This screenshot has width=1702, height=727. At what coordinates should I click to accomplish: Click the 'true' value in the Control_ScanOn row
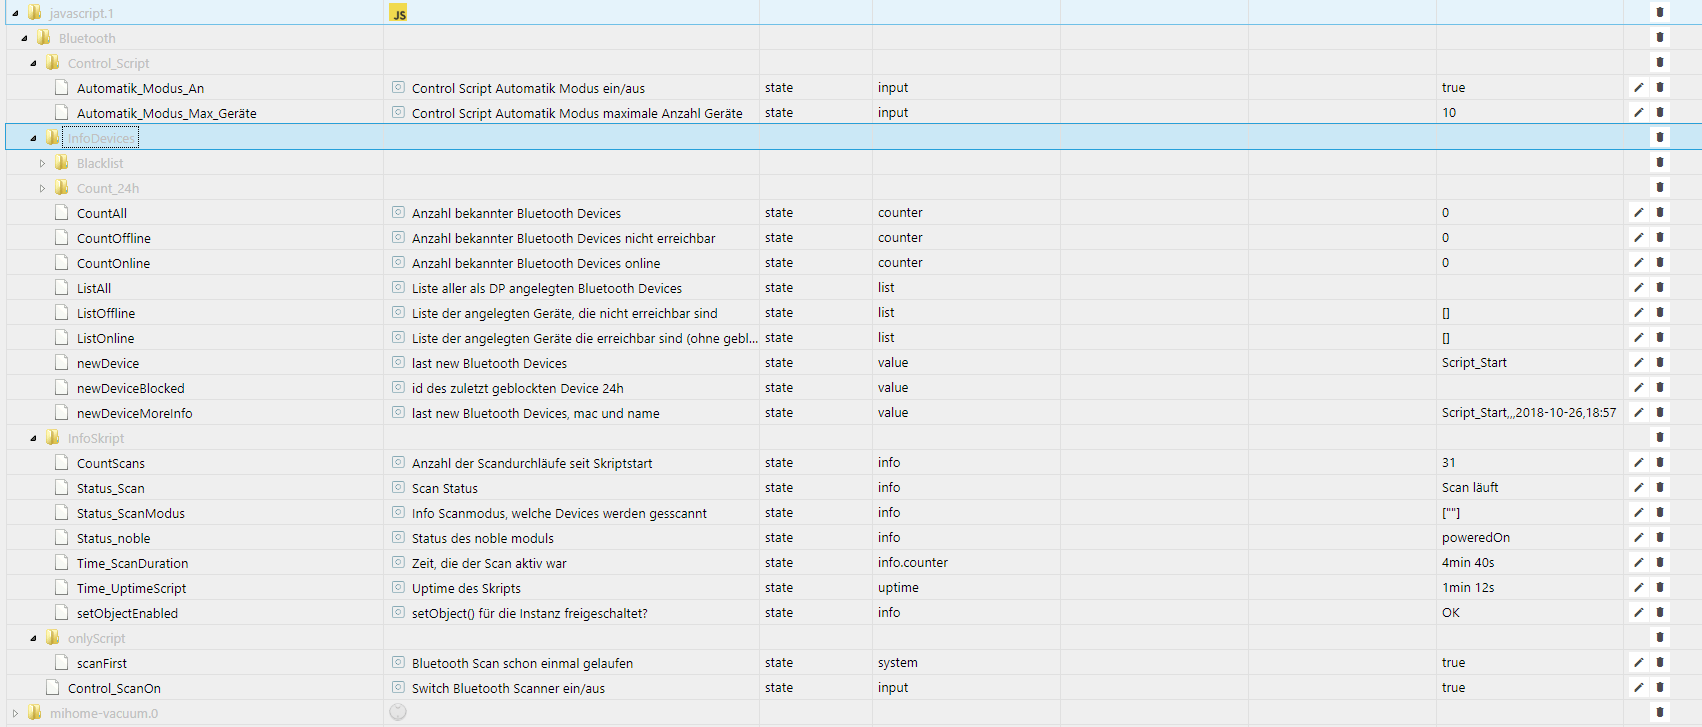click(x=1453, y=688)
